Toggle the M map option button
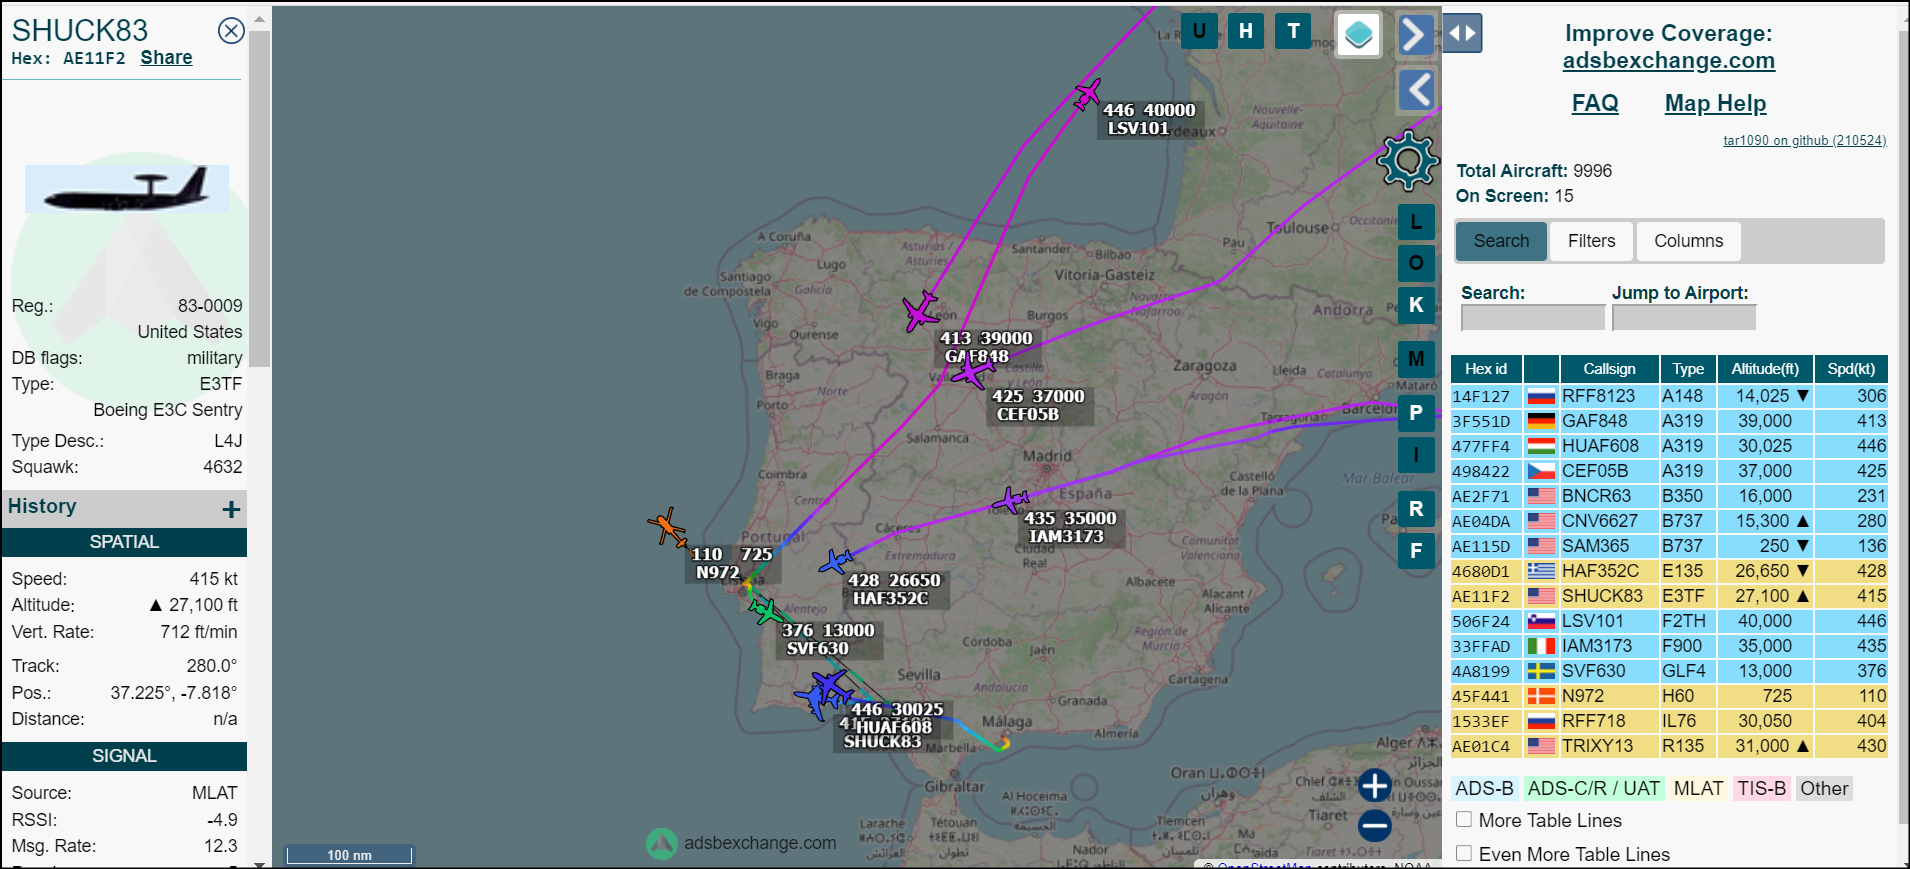Viewport: 1910px width, 869px height. [x=1416, y=359]
